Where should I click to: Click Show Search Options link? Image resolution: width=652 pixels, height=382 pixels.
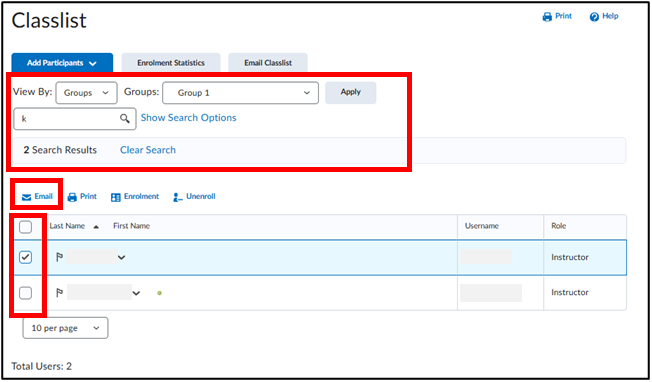188,118
